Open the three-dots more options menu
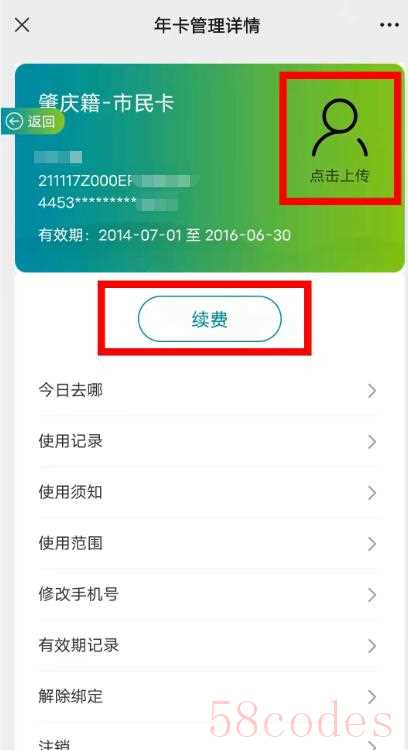408x750 pixels. coord(389,25)
